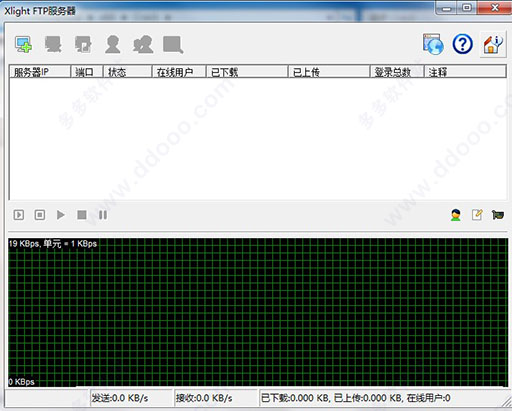Click the global options card icon
This screenshot has height=411, width=512.
tap(498, 215)
